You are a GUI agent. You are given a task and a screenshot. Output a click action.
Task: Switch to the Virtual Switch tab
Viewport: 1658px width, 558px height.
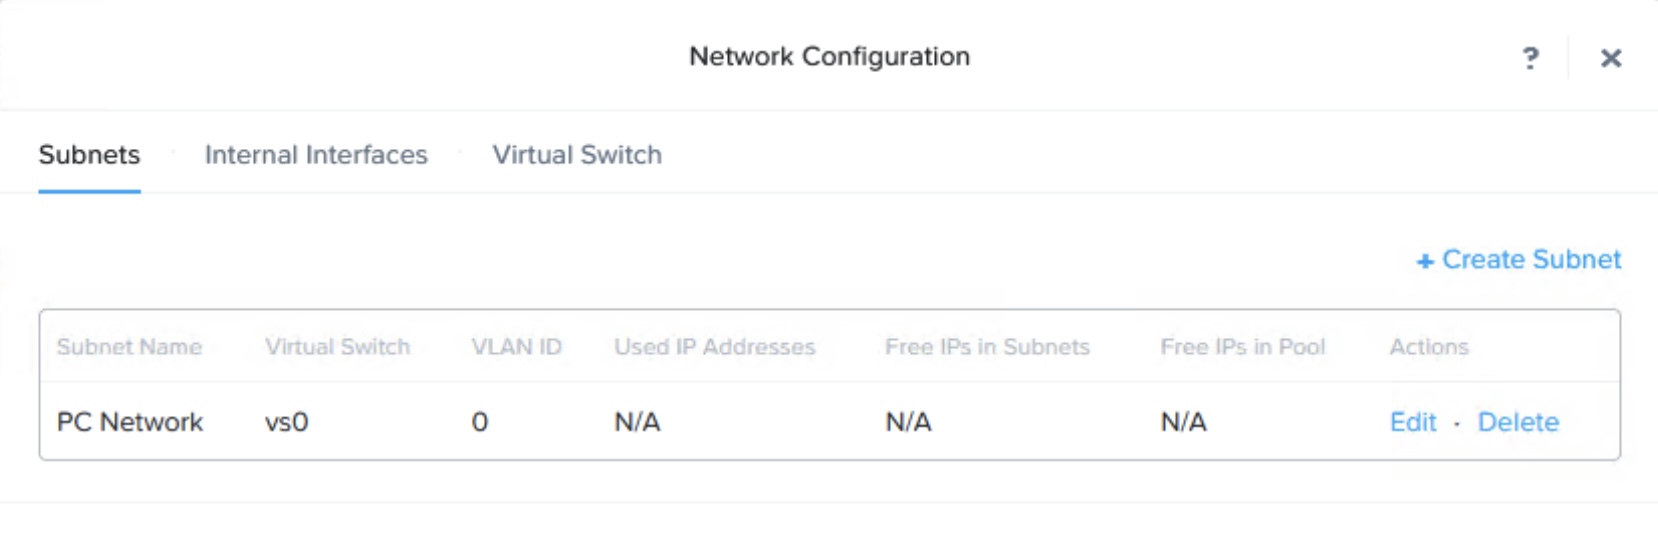point(577,155)
